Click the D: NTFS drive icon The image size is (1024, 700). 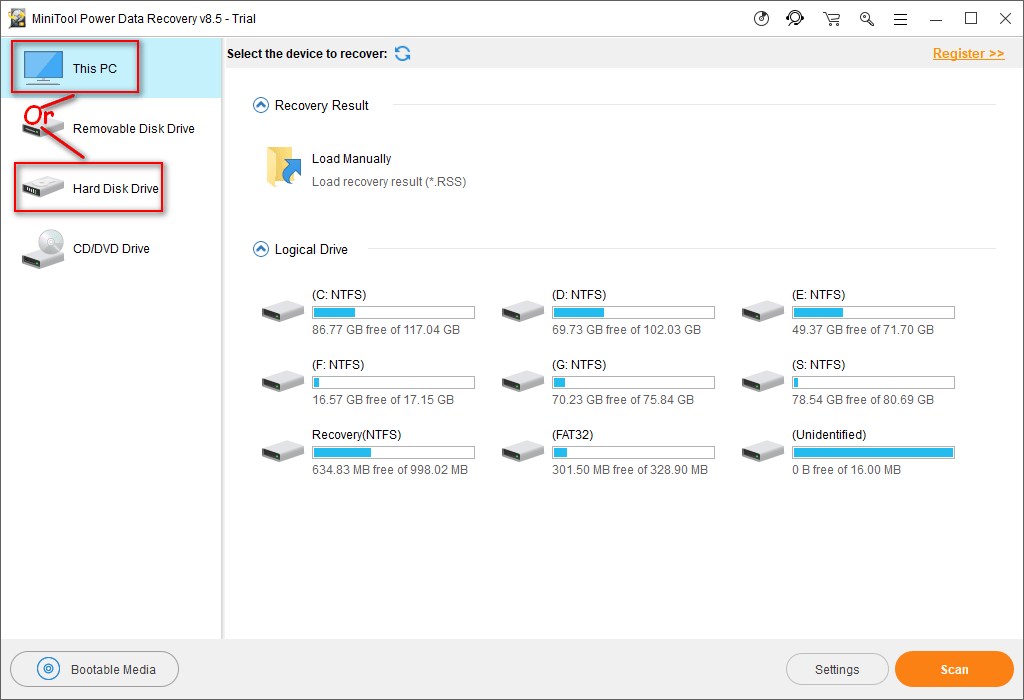tap(522, 311)
